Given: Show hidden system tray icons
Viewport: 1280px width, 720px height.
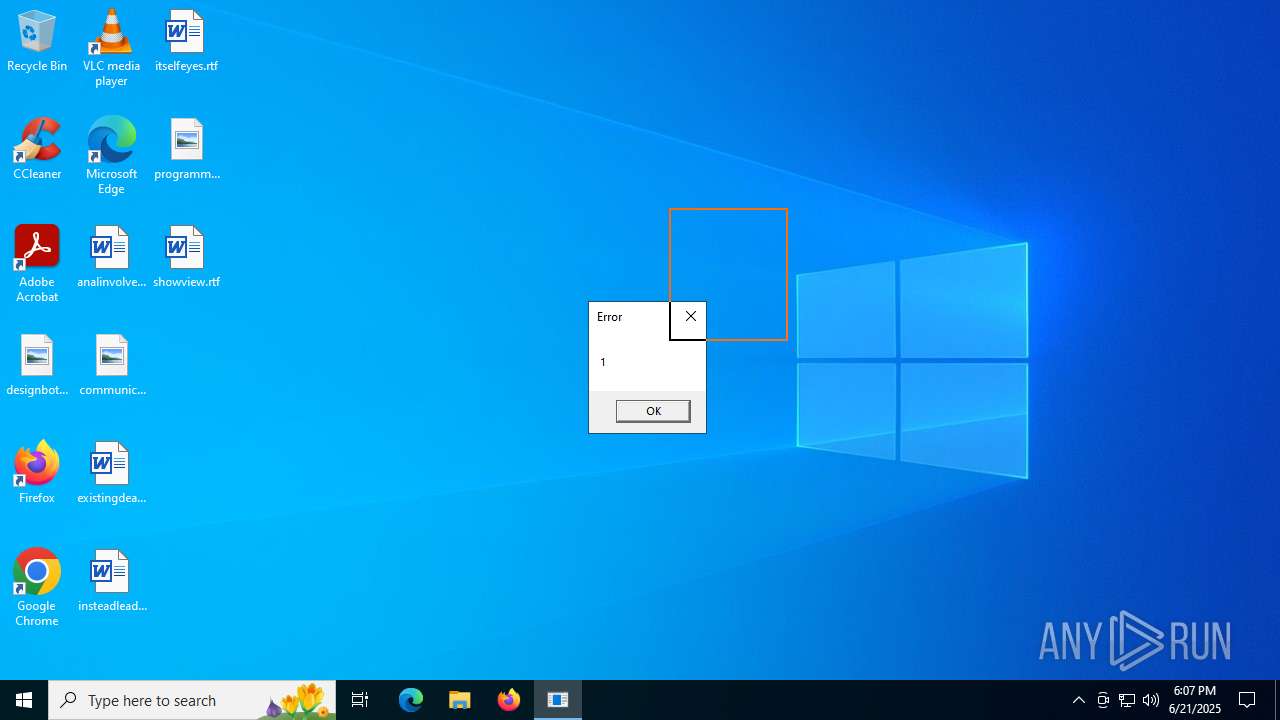Looking at the screenshot, I should (1079, 700).
